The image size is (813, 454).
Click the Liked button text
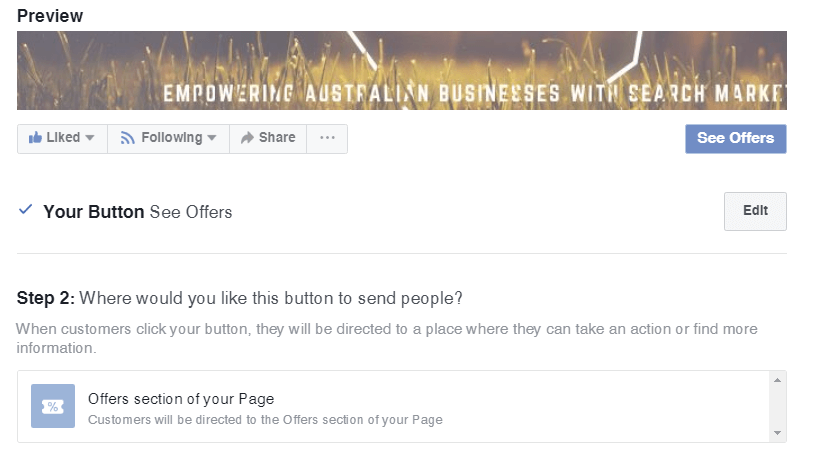pos(63,137)
